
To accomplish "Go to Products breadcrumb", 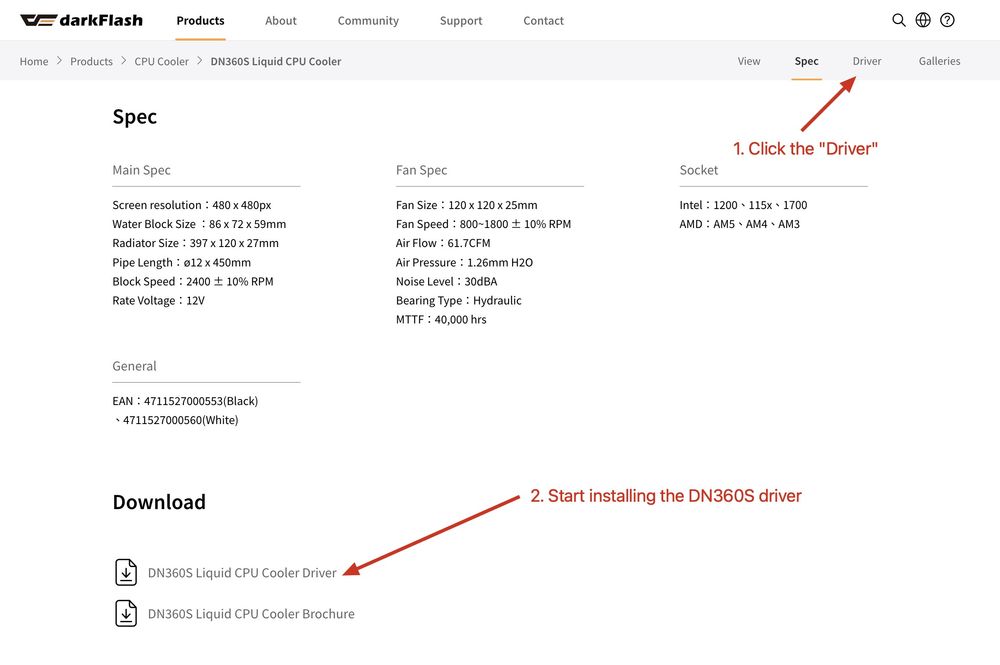I will (91, 61).
